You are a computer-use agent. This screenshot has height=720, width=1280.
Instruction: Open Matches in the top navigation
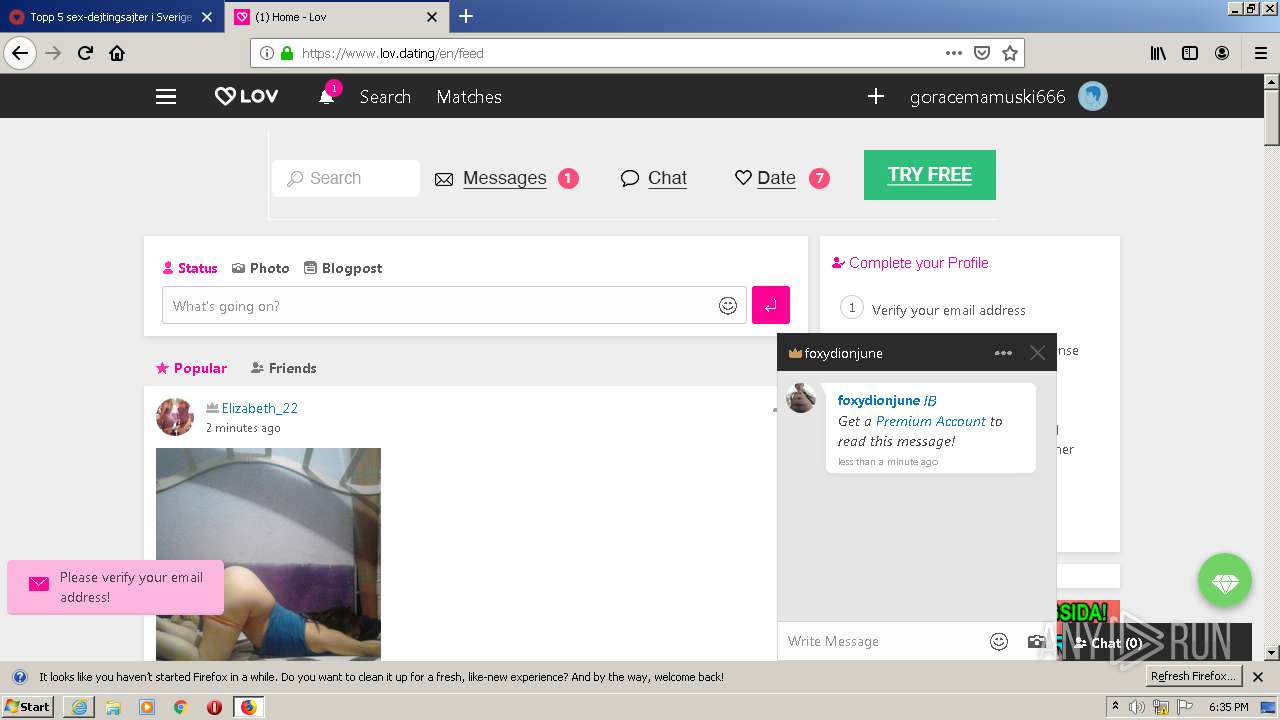(x=469, y=97)
